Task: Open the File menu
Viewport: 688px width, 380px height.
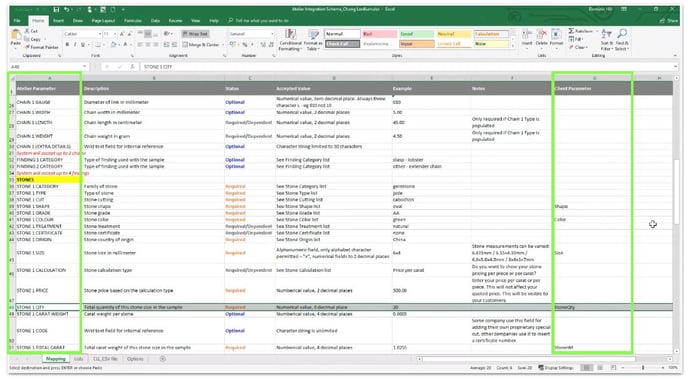Action: pyautogui.click(x=17, y=21)
